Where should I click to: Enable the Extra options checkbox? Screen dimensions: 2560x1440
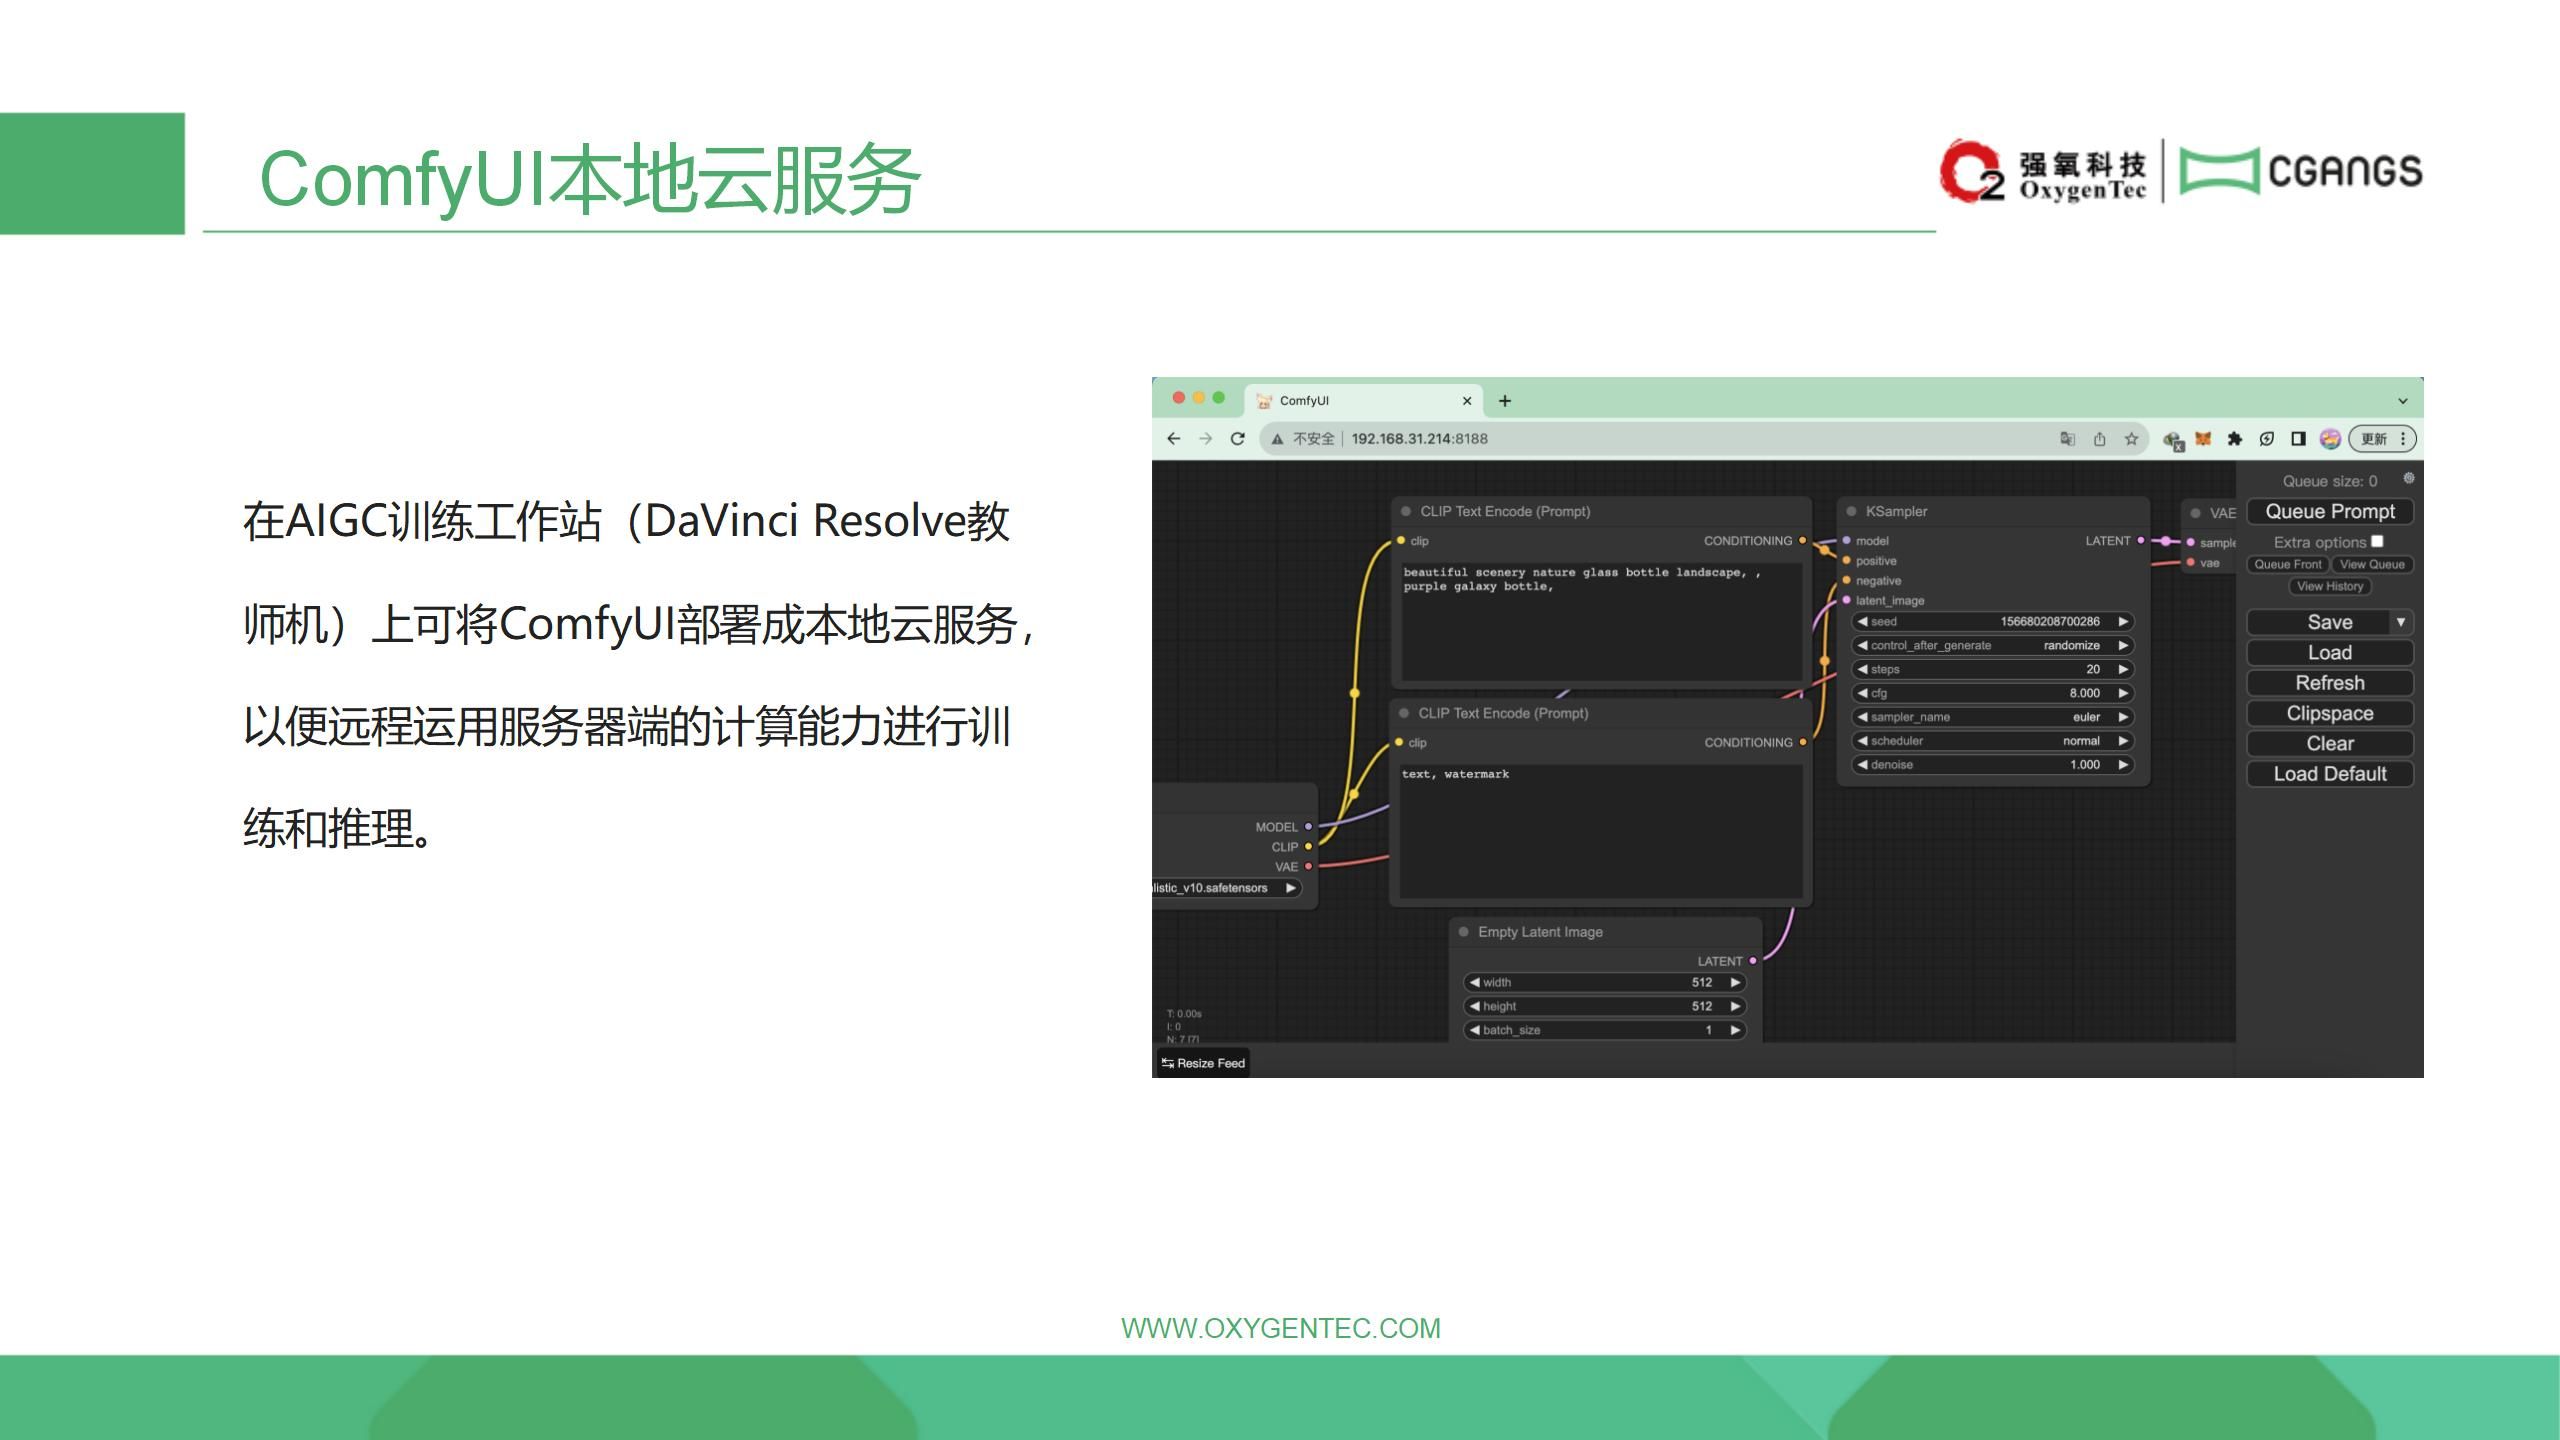tap(2377, 541)
